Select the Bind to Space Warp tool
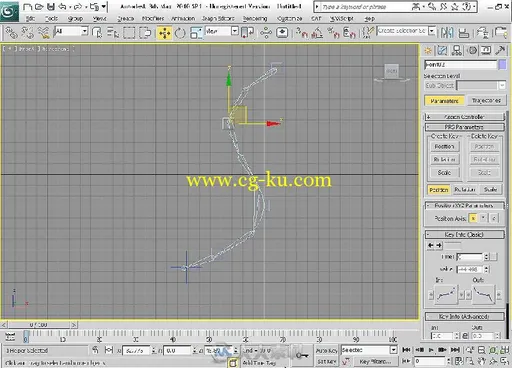Screen dimensions: 512x368 point(43,33)
